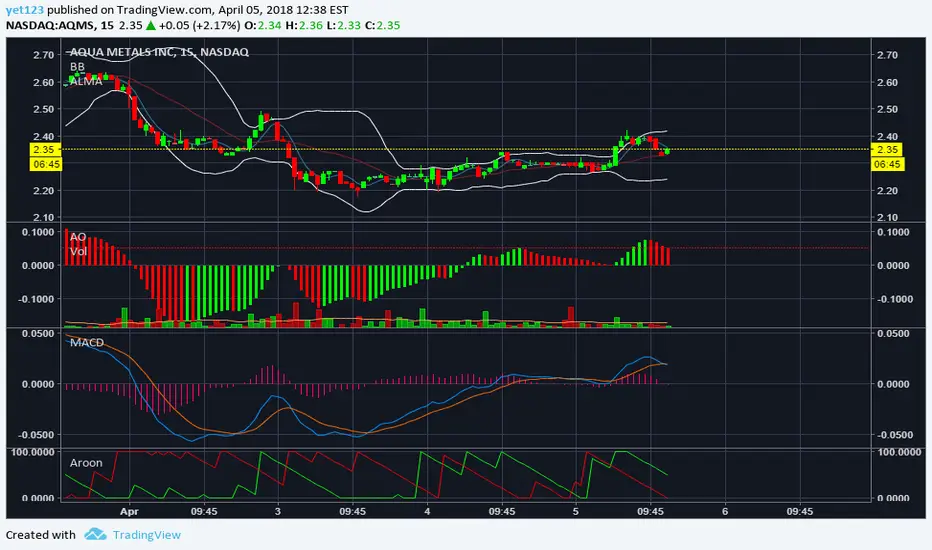Click the 2.70 label on right price scale
This screenshot has height=550, width=932.
click(887, 55)
